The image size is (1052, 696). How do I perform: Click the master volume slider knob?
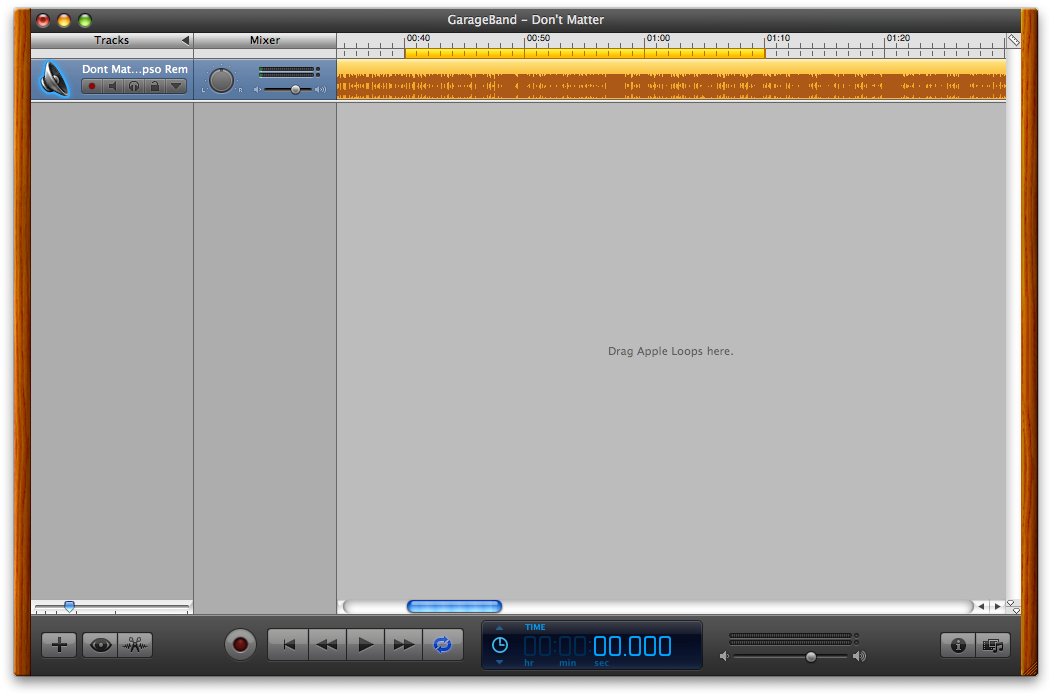click(x=811, y=657)
